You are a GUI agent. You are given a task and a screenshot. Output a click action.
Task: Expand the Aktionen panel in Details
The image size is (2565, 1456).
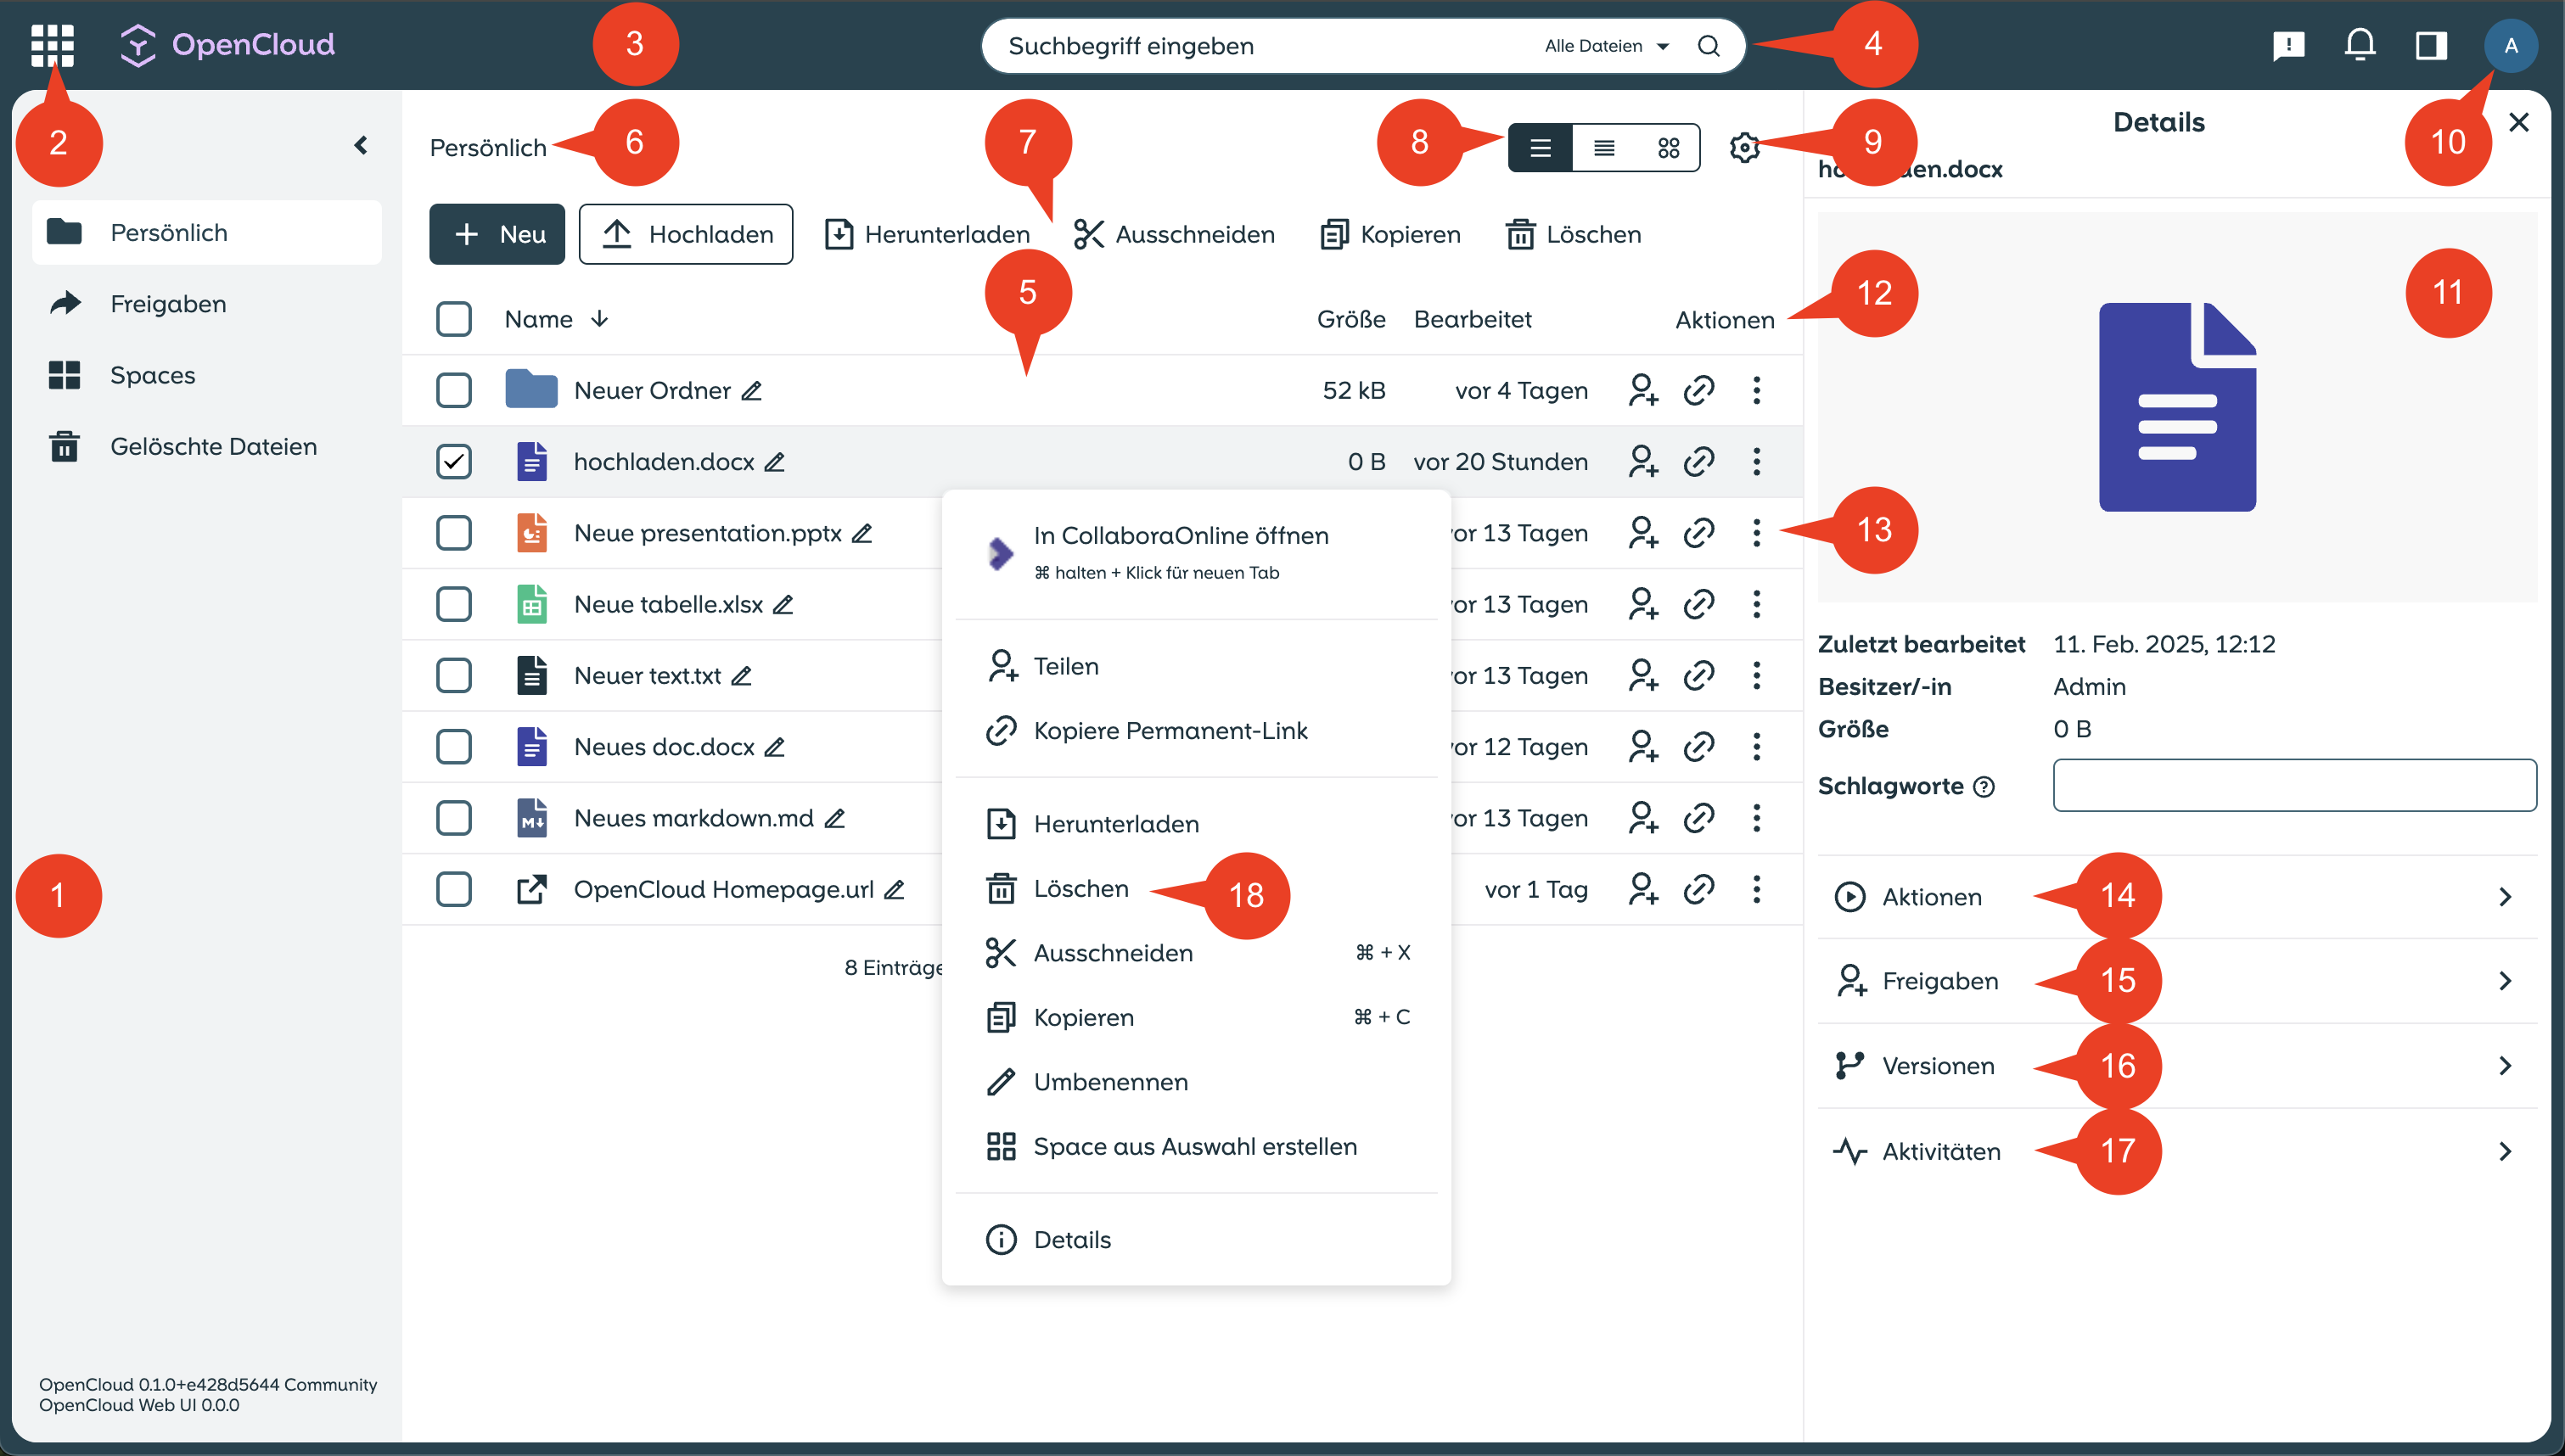coord(2176,897)
